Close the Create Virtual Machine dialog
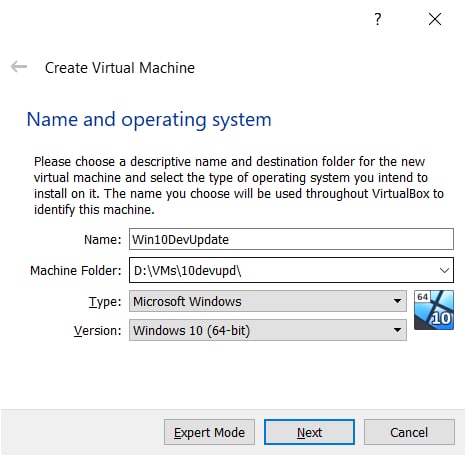Screen dimensions: 466x456 click(435, 19)
